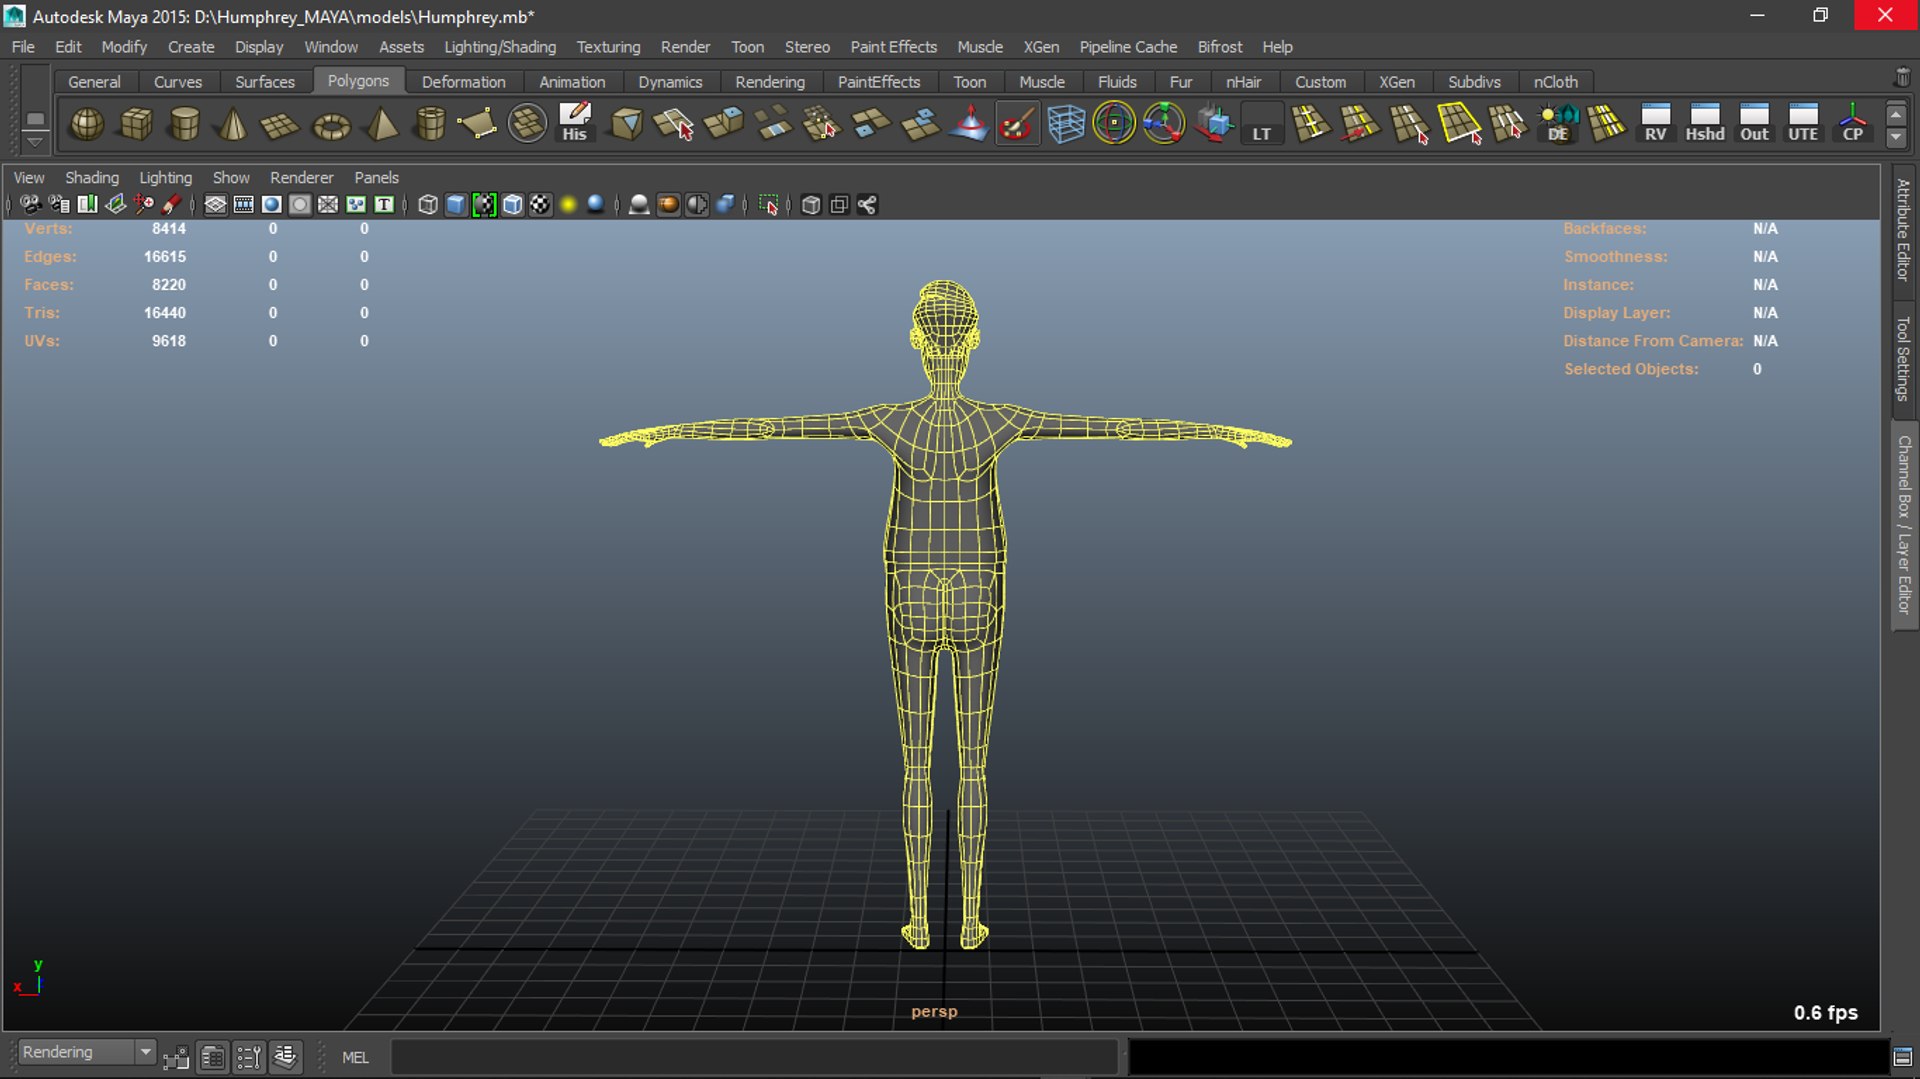This screenshot has height=1079, width=1920.
Task: Create a polygon cylinder from the shelf
Action: (x=185, y=124)
